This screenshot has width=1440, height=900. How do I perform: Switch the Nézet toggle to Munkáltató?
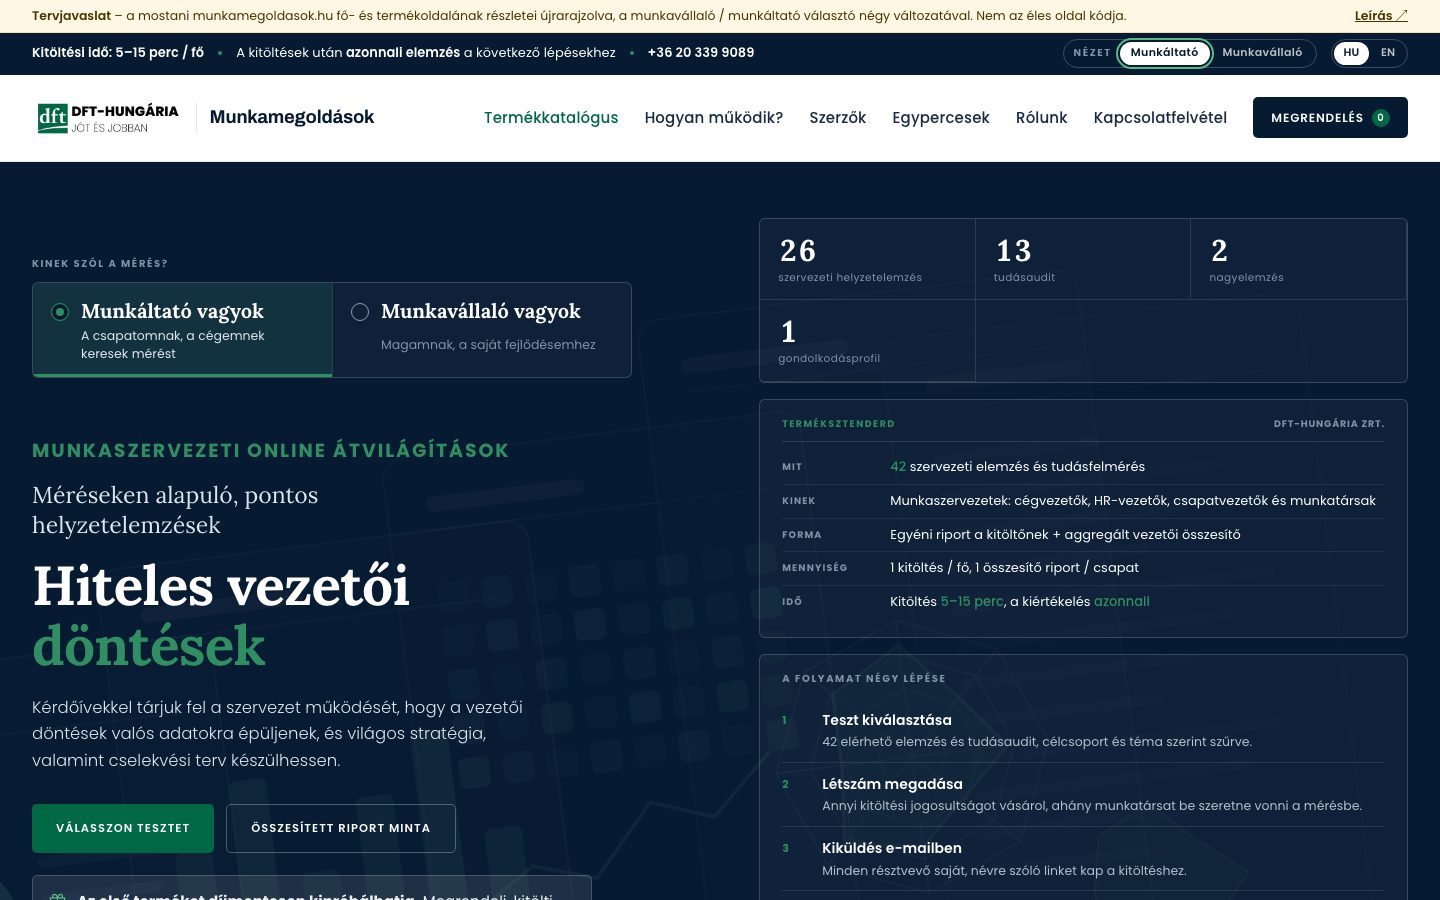point(1164,53)
